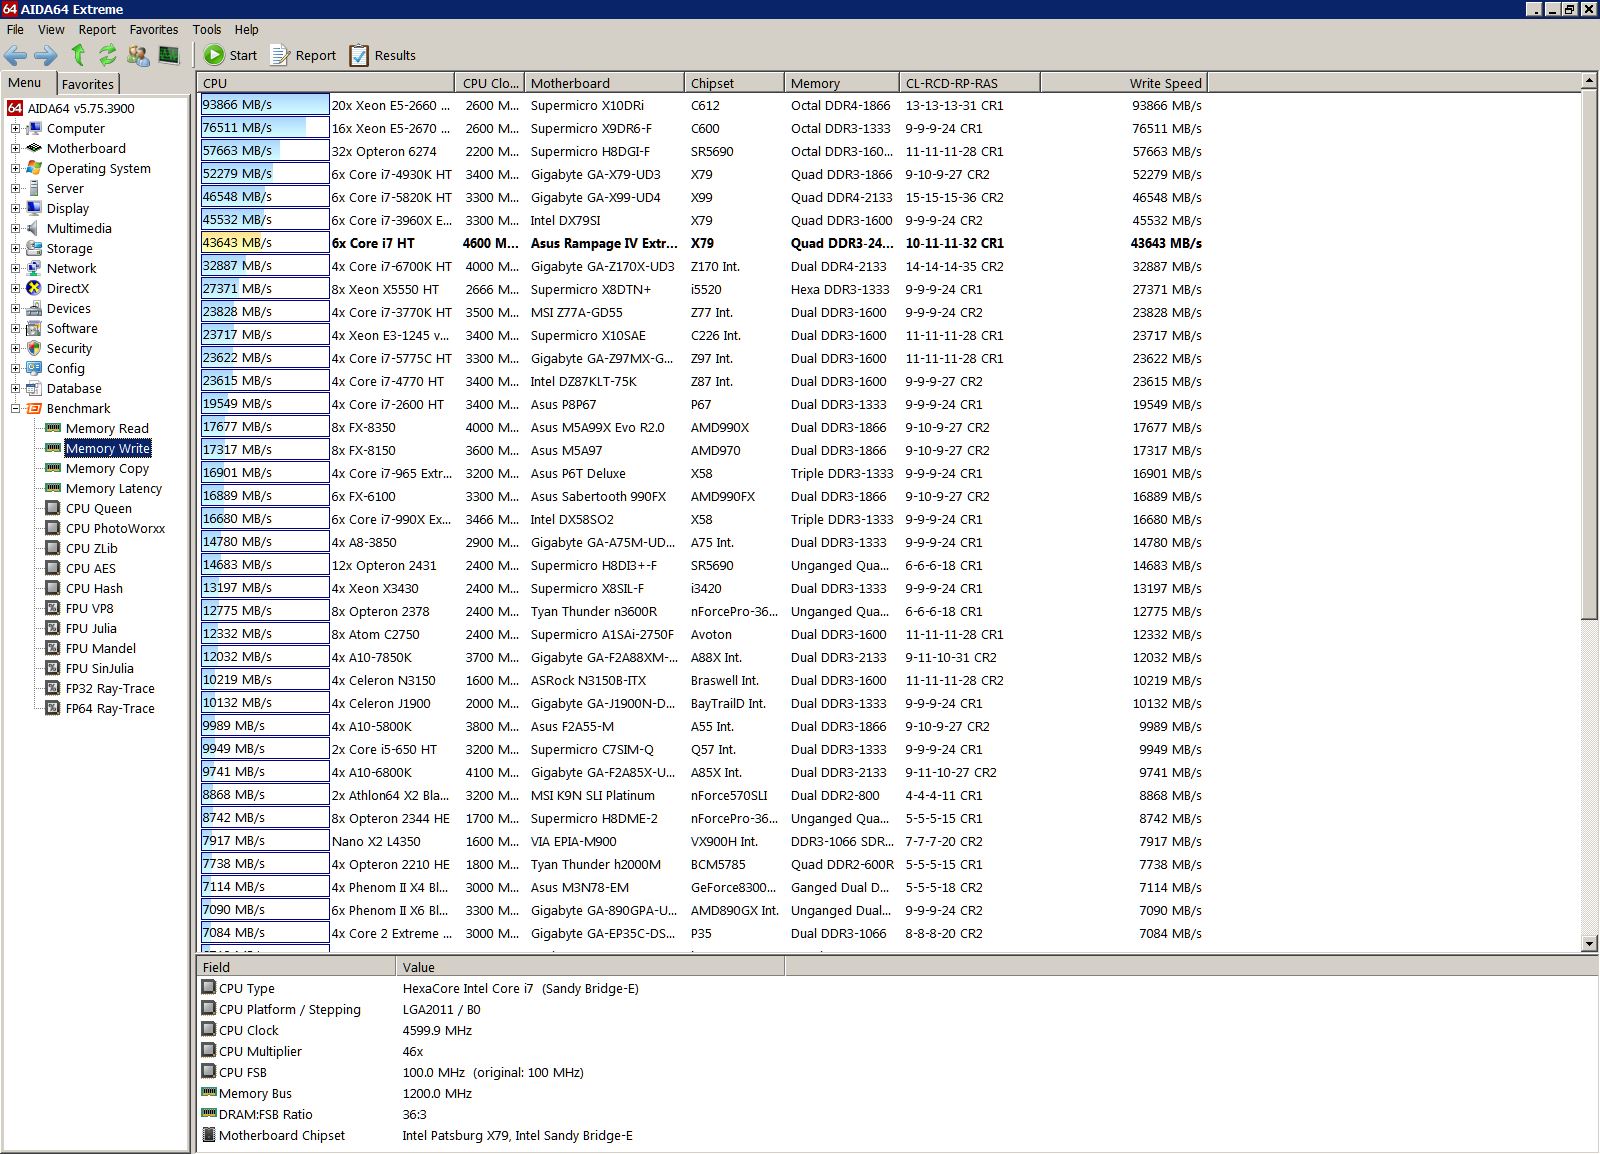Sort by the Chipset column header

click(734, 83)
